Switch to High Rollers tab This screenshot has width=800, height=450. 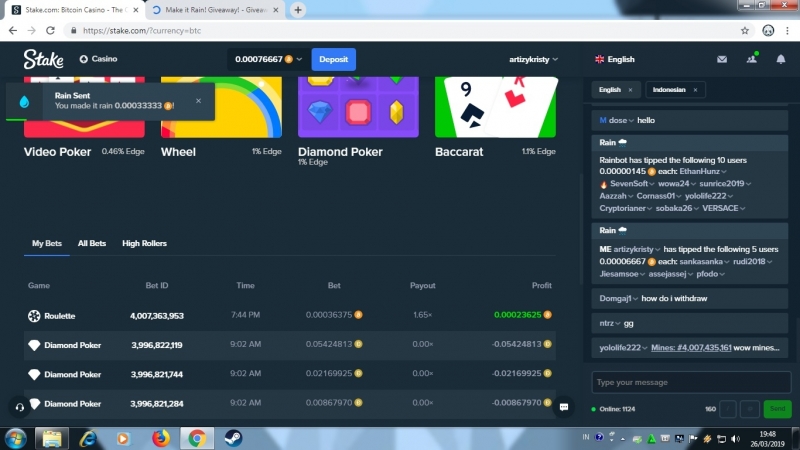coord(144,243)
